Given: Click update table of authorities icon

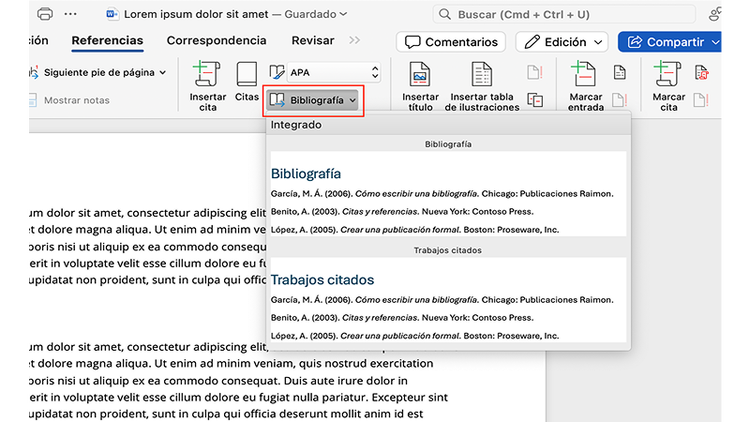Looking at the screenshot, I should coord(701,100).
